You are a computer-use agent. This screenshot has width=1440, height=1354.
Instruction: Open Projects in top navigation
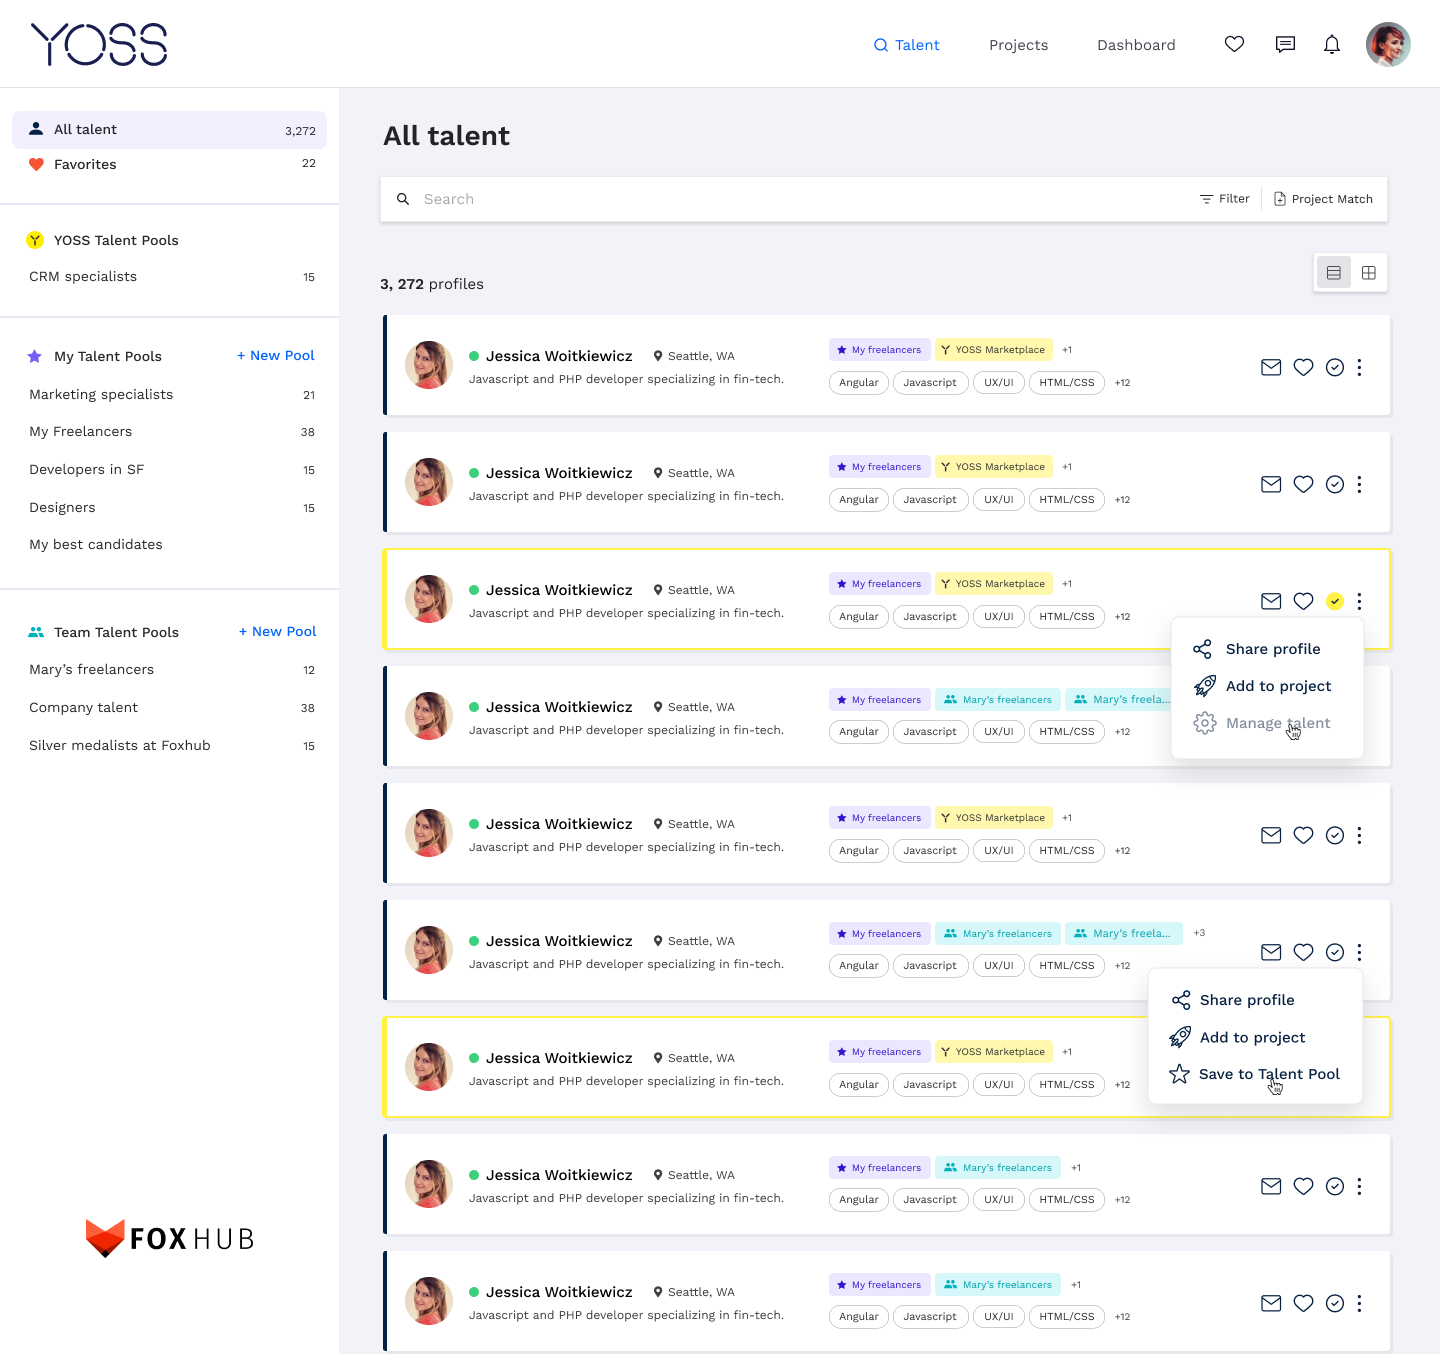click(1018, 45)
